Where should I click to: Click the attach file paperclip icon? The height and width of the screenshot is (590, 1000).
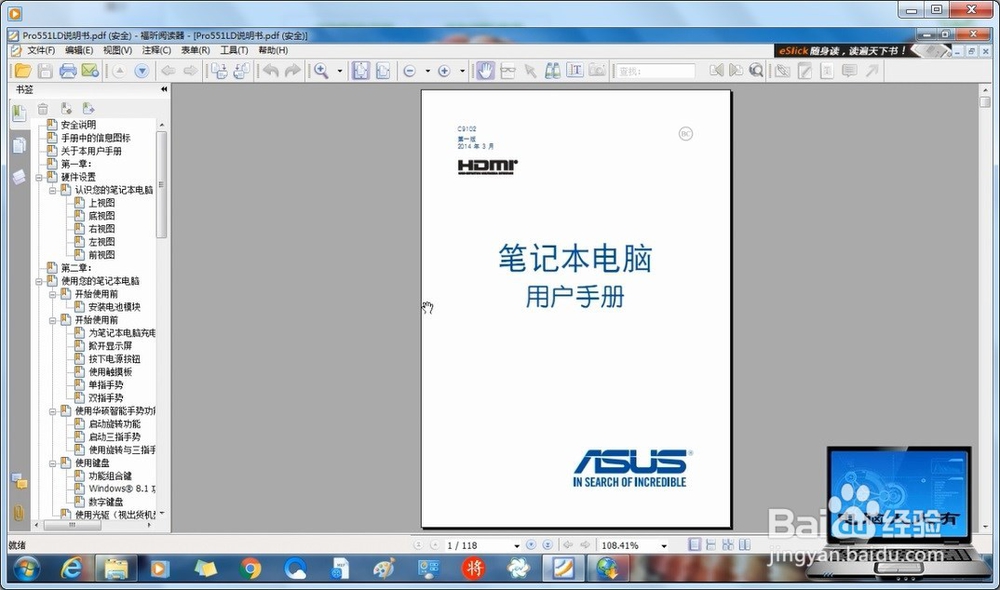coord(783,71)
